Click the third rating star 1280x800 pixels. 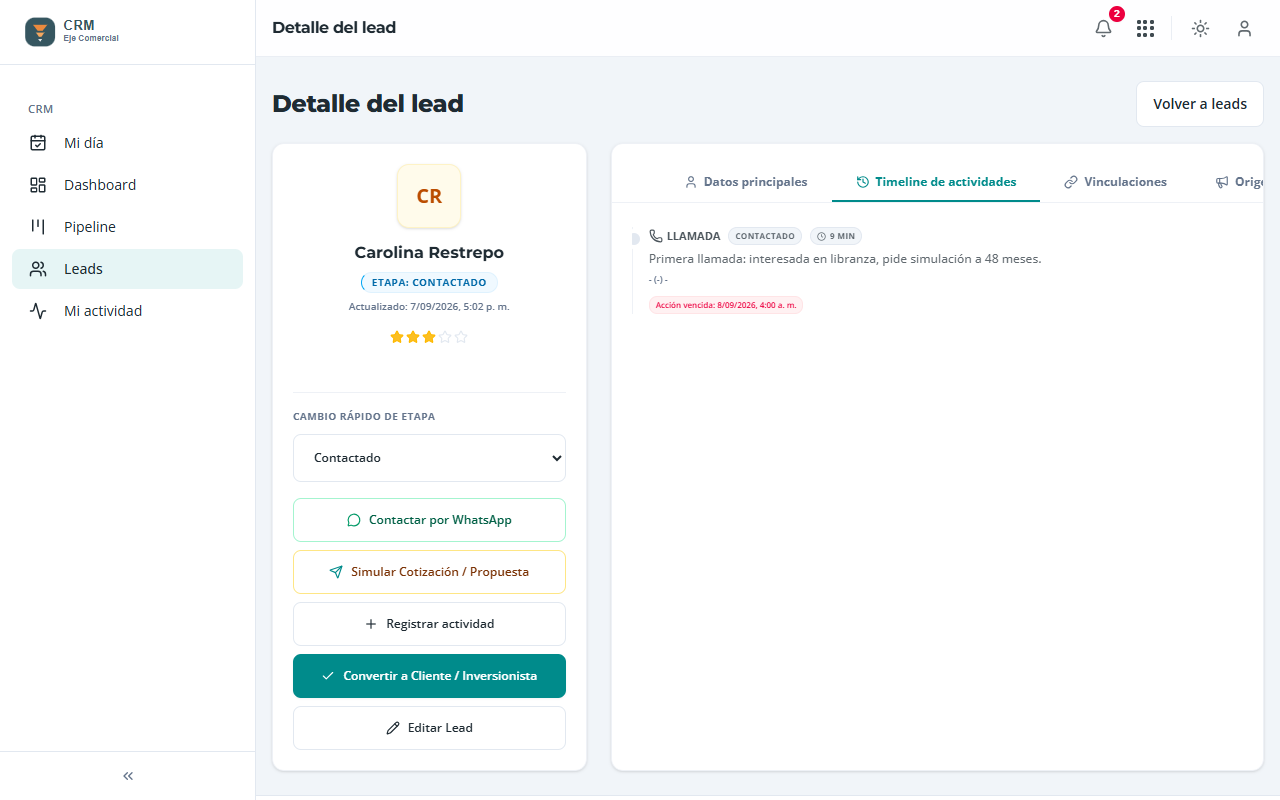point(429,337)
